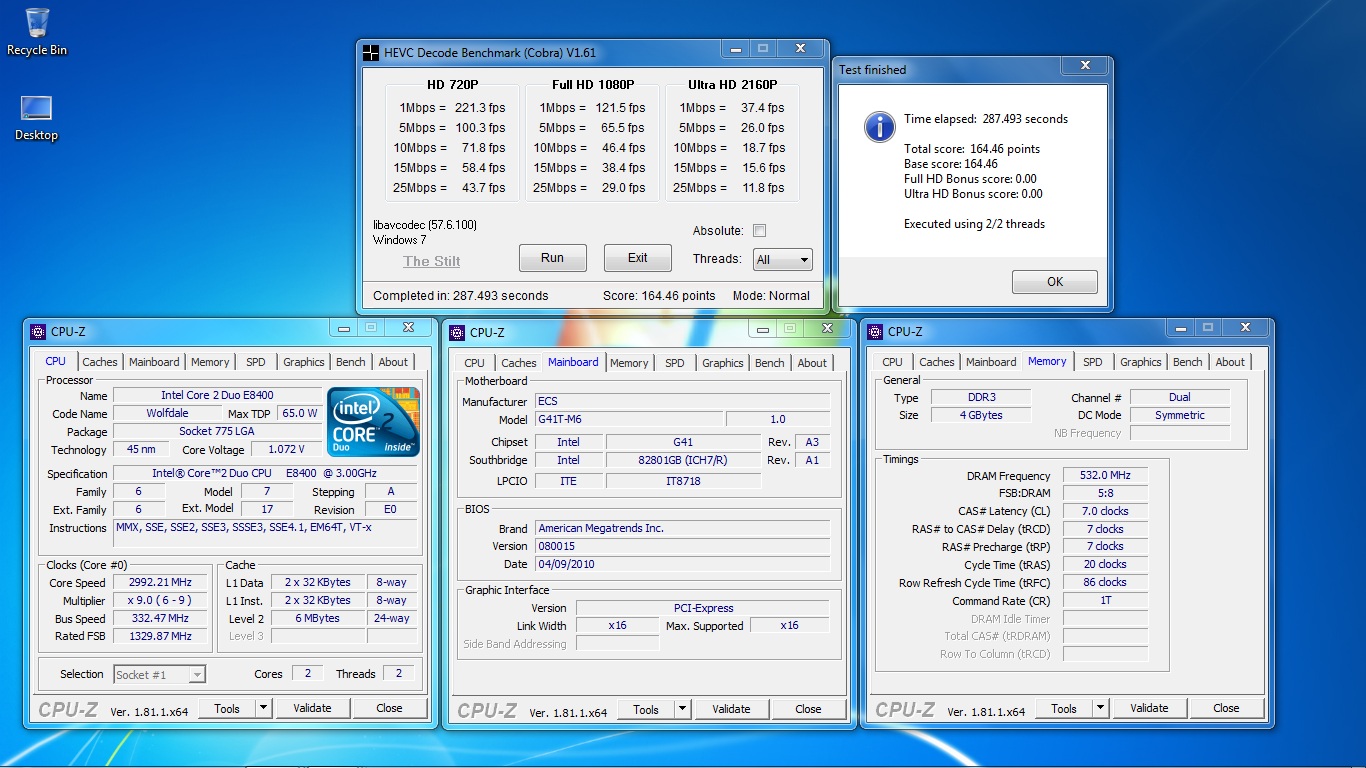Click the Mode: Normal status text
This screenshot has height=768, width=1366.
click(x=771, y=296)
